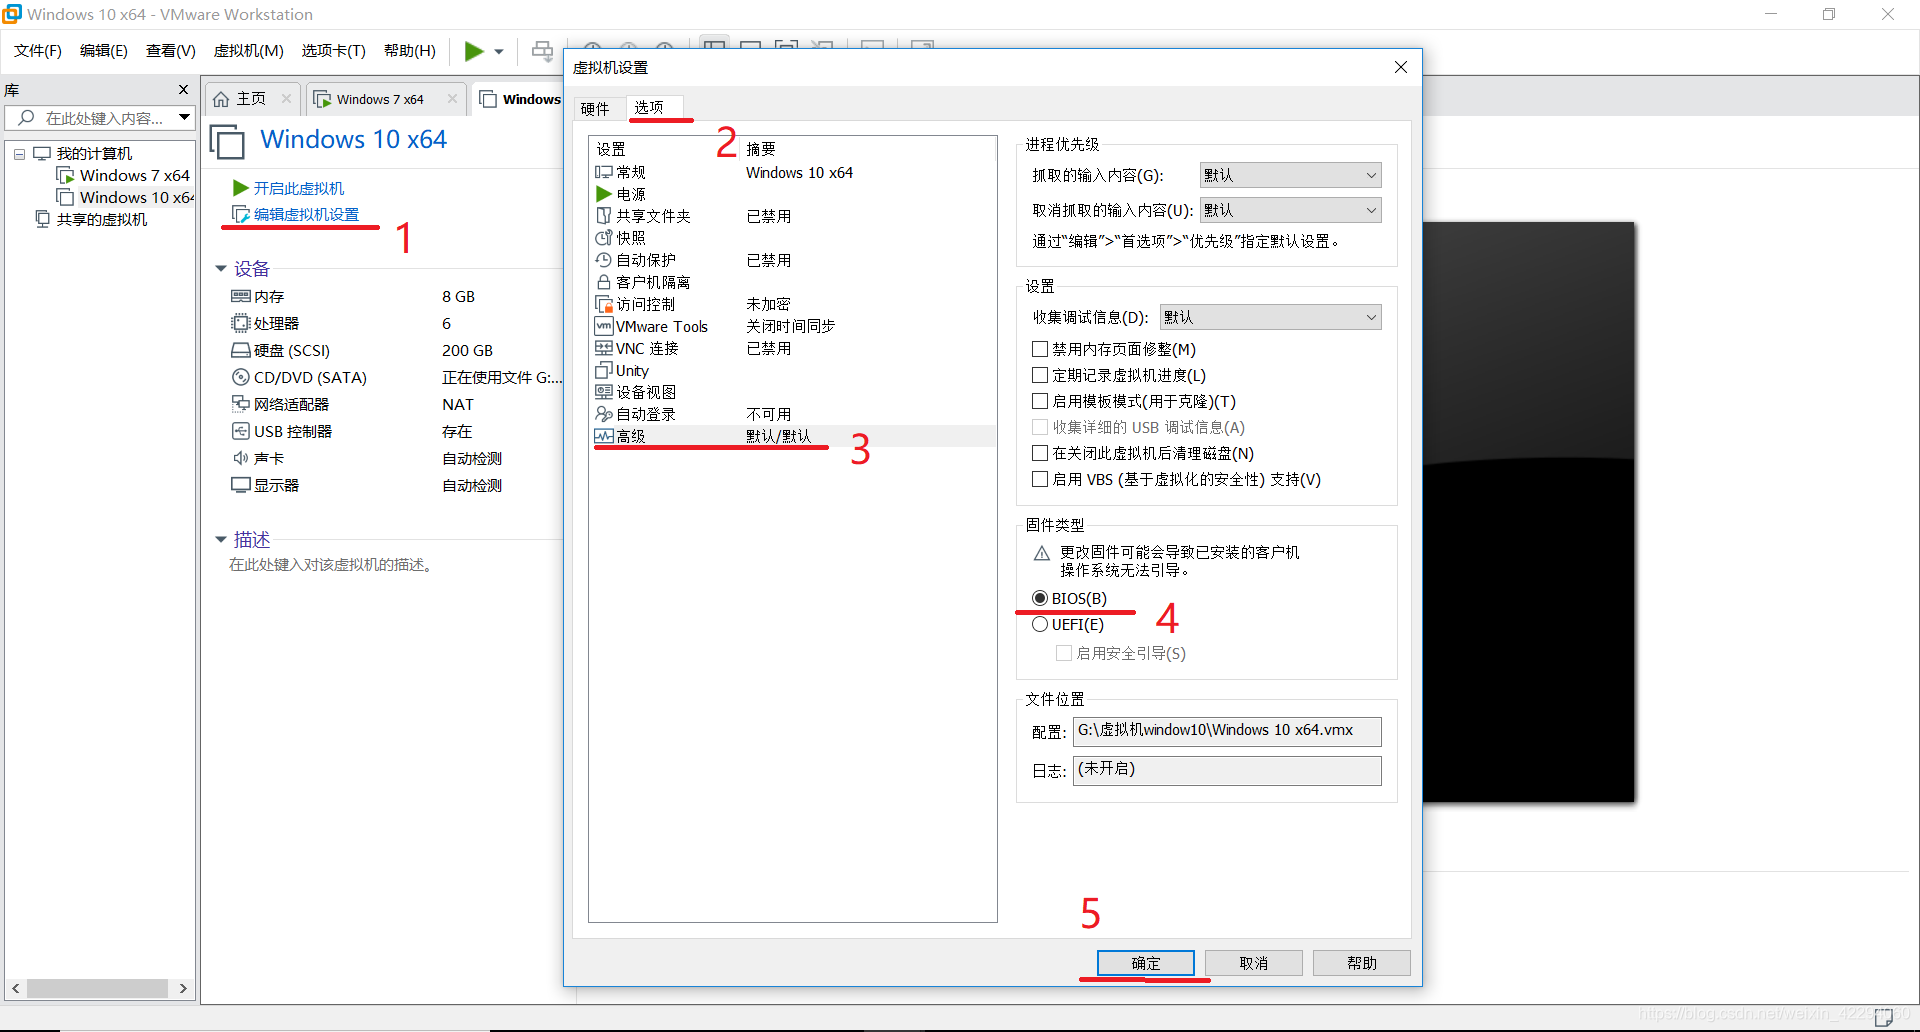Click the CD/DVD (SATA) device icon
The image size is (1920, 1032).
240,377
